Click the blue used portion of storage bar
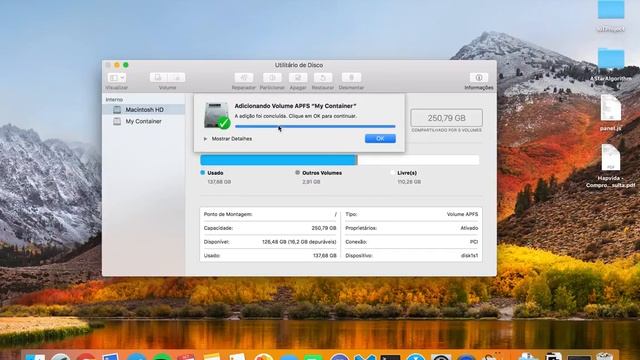 tap(279, 160)
